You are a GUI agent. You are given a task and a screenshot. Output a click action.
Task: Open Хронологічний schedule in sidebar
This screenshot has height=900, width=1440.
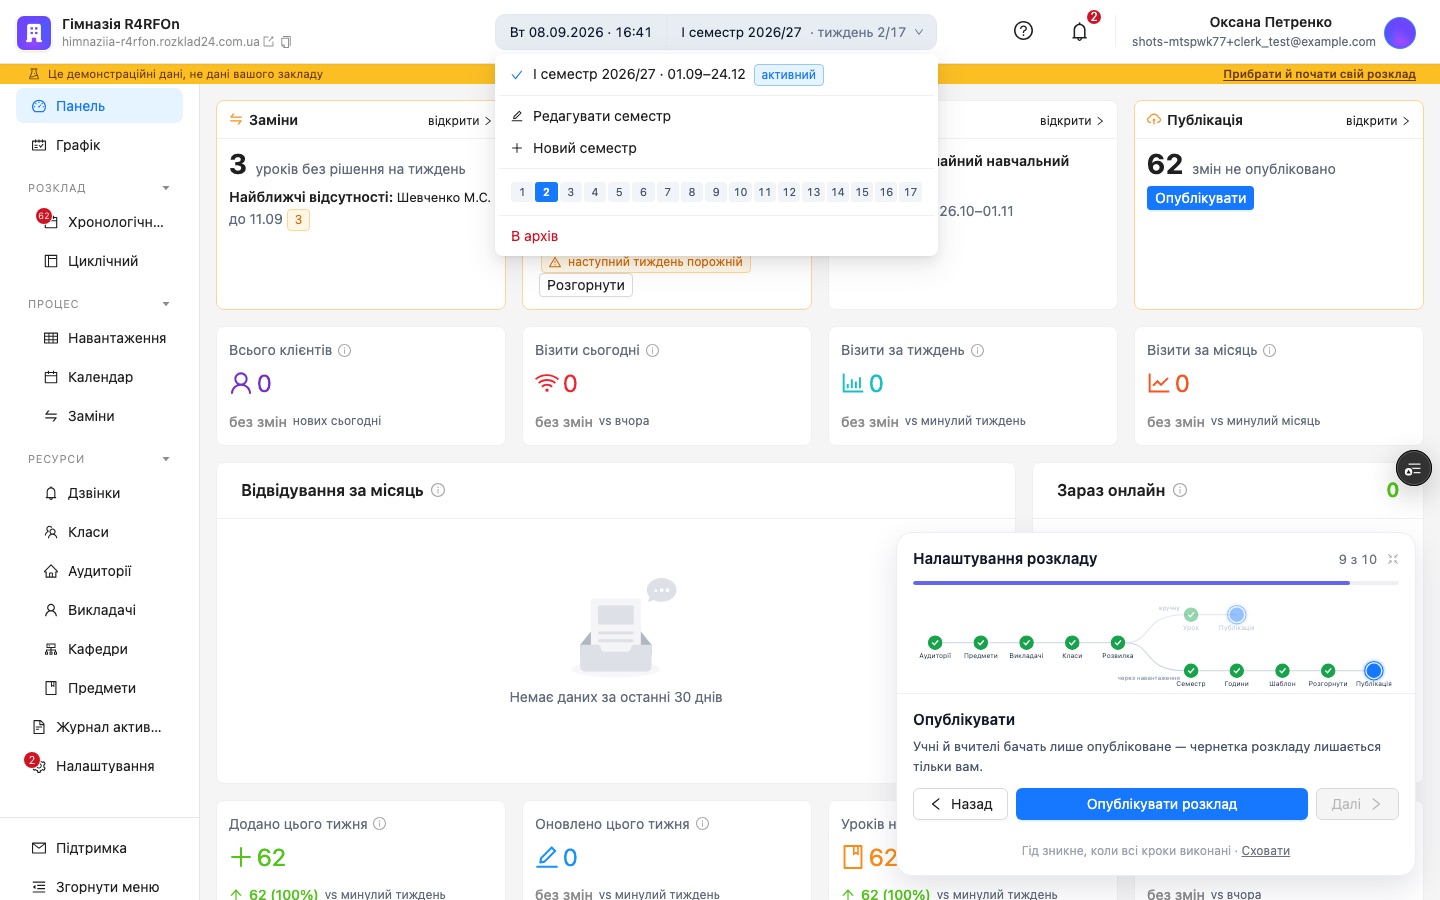point(100,222)
